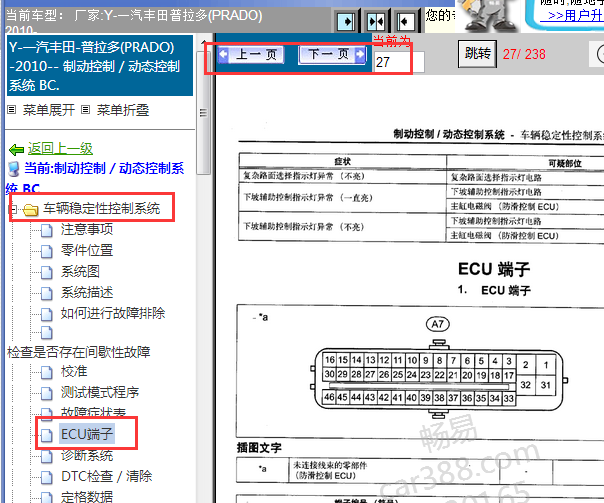Open the 如何进行故障排除 page
Viewport: 604px width, 503px height.
[x=113, y=313]
